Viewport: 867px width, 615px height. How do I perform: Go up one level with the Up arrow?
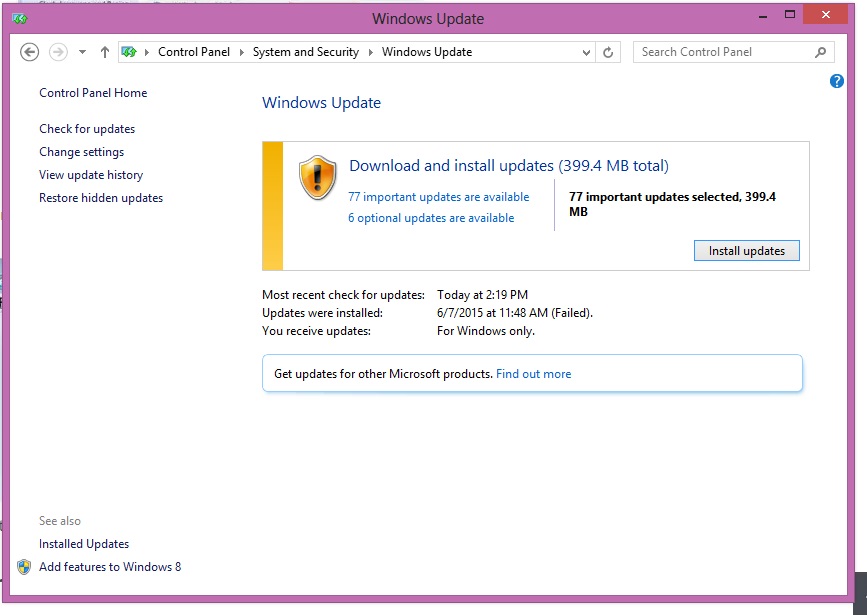click(x=105, y=52)
